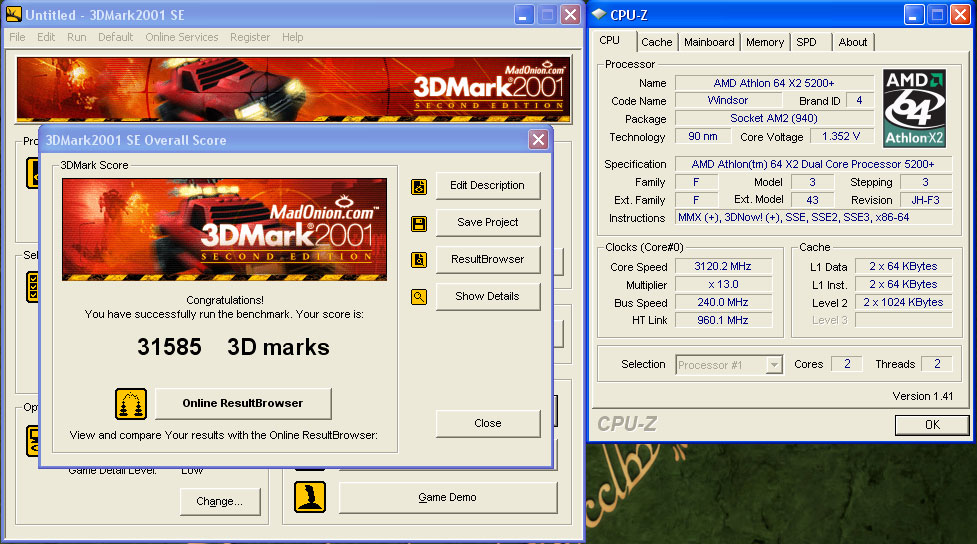Open the Default menu
Image resolution: width=977 pixels, height=544 pixels.
click(115, 37)
